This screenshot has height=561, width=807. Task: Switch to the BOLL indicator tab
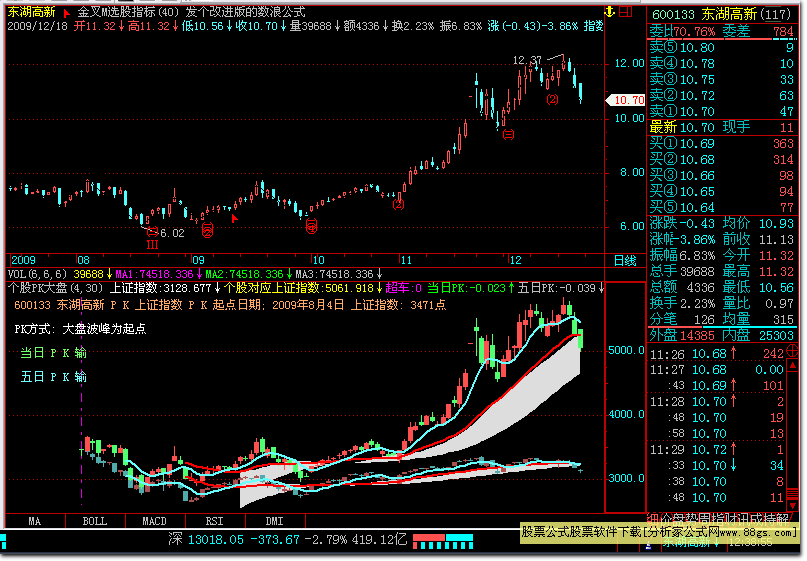click(x=94, y=521)
